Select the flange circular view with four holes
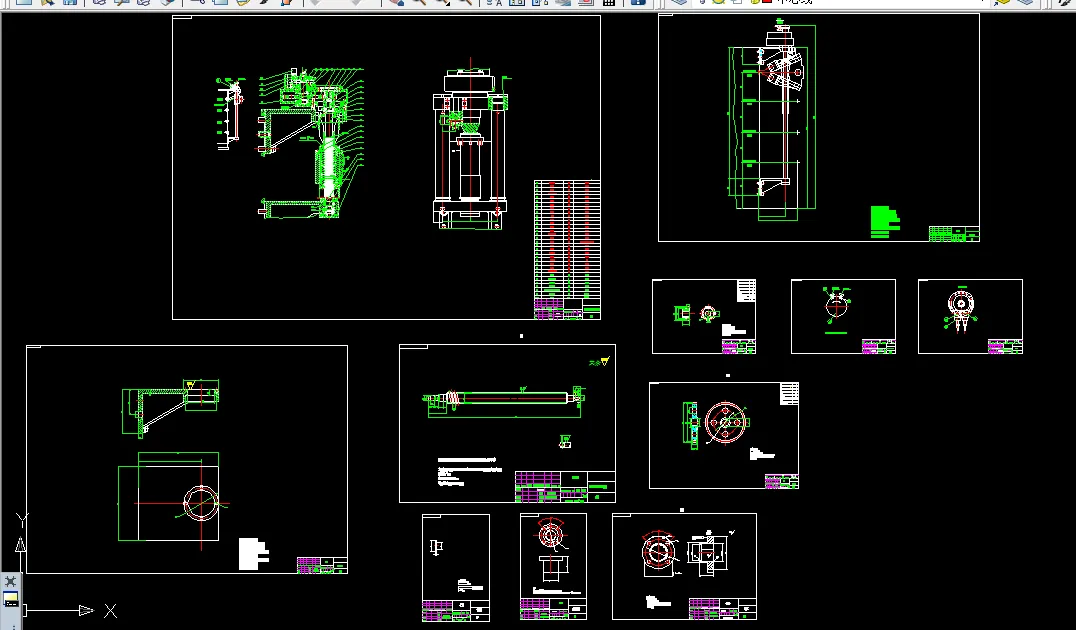The height and width of the screenshot is (630, 1076). [x=727, y=423]
